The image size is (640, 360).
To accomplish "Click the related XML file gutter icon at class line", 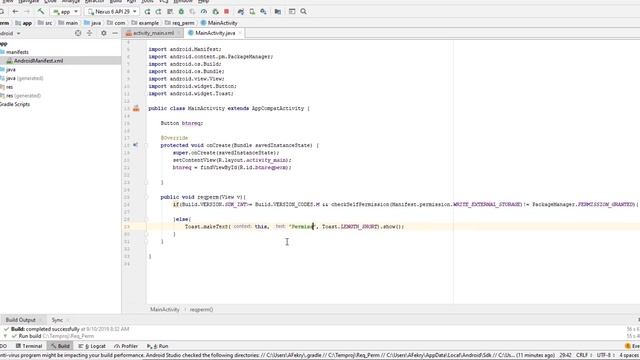I will point(136,108).
